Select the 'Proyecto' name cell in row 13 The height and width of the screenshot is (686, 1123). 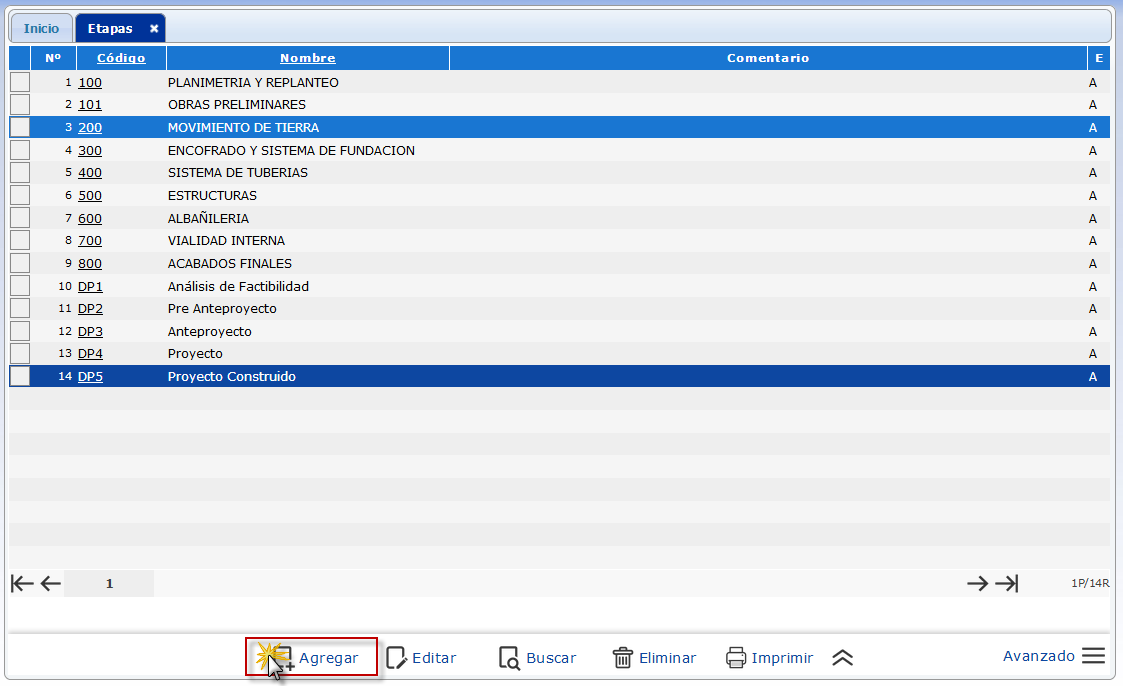pos(195,354)
